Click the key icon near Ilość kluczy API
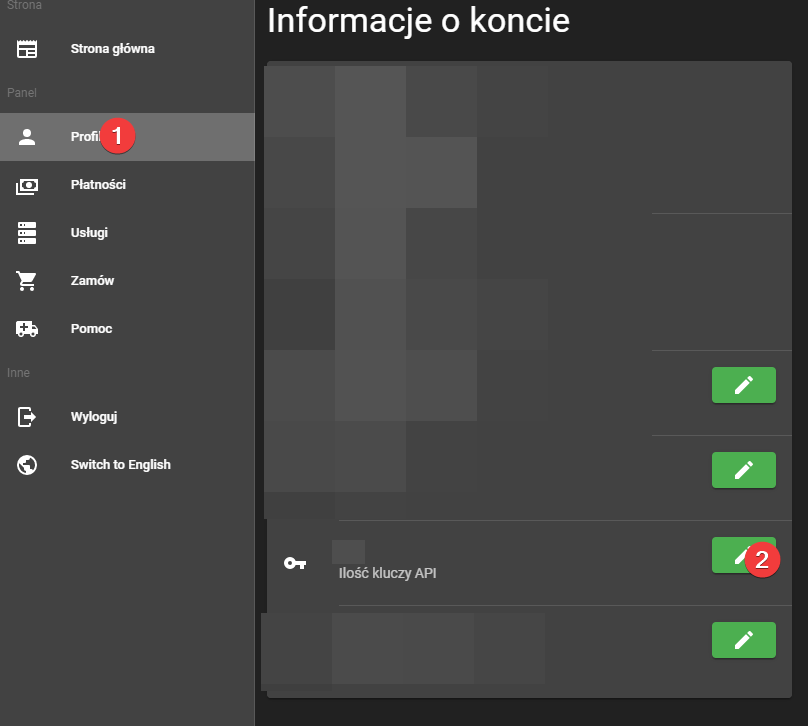808x726 pixels. click(x=295, y=563)
